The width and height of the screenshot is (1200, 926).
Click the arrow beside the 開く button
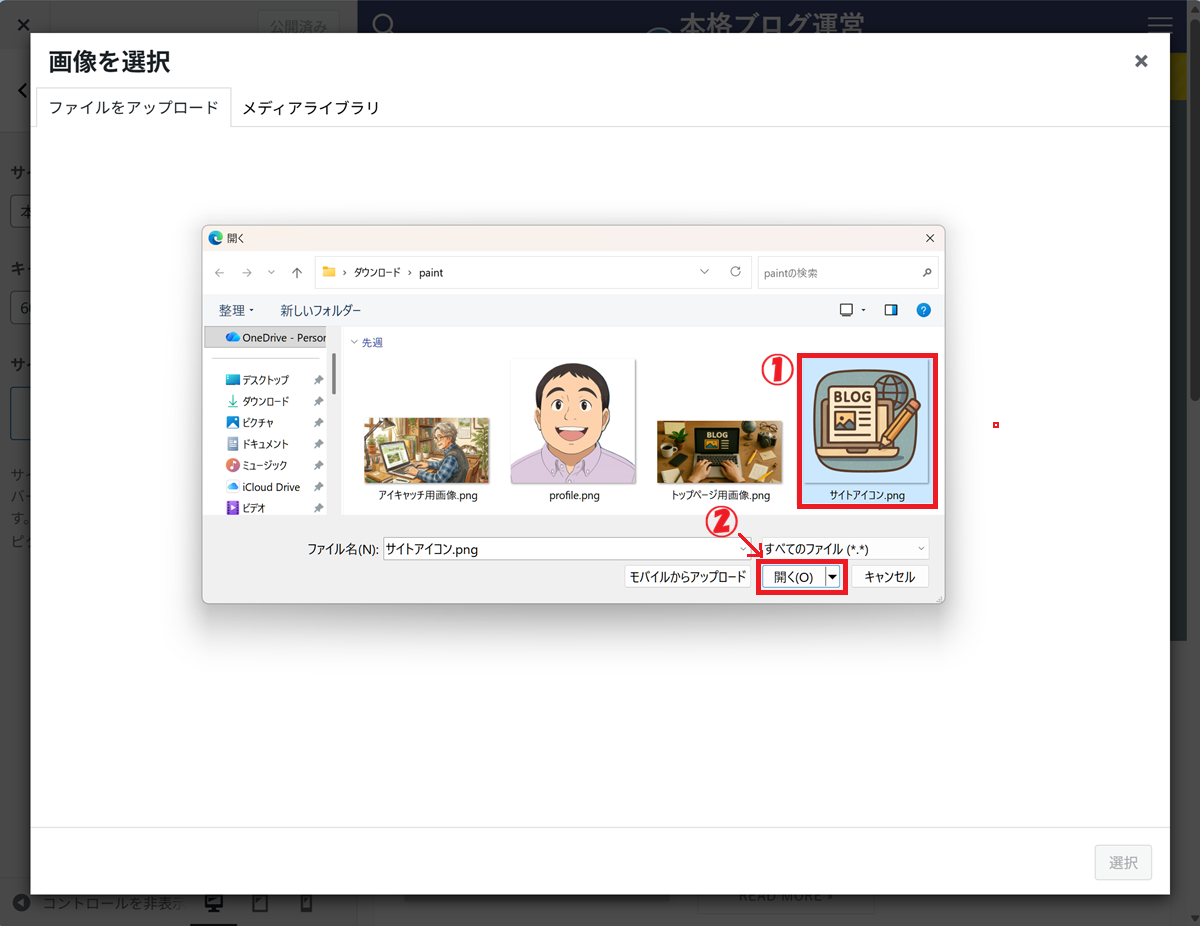[x=833, y=577]
